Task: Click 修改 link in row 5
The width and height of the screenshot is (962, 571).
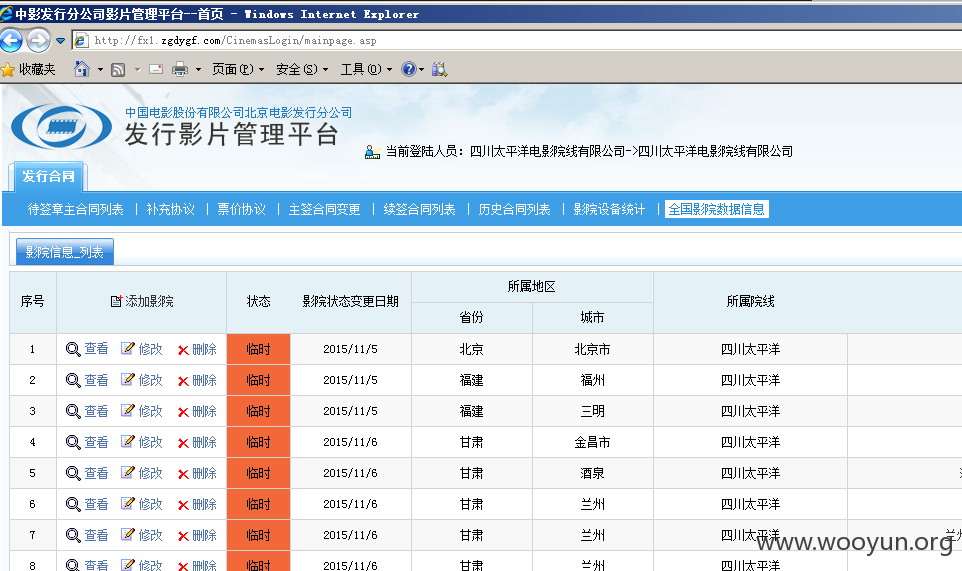Action: coord(150,473)
